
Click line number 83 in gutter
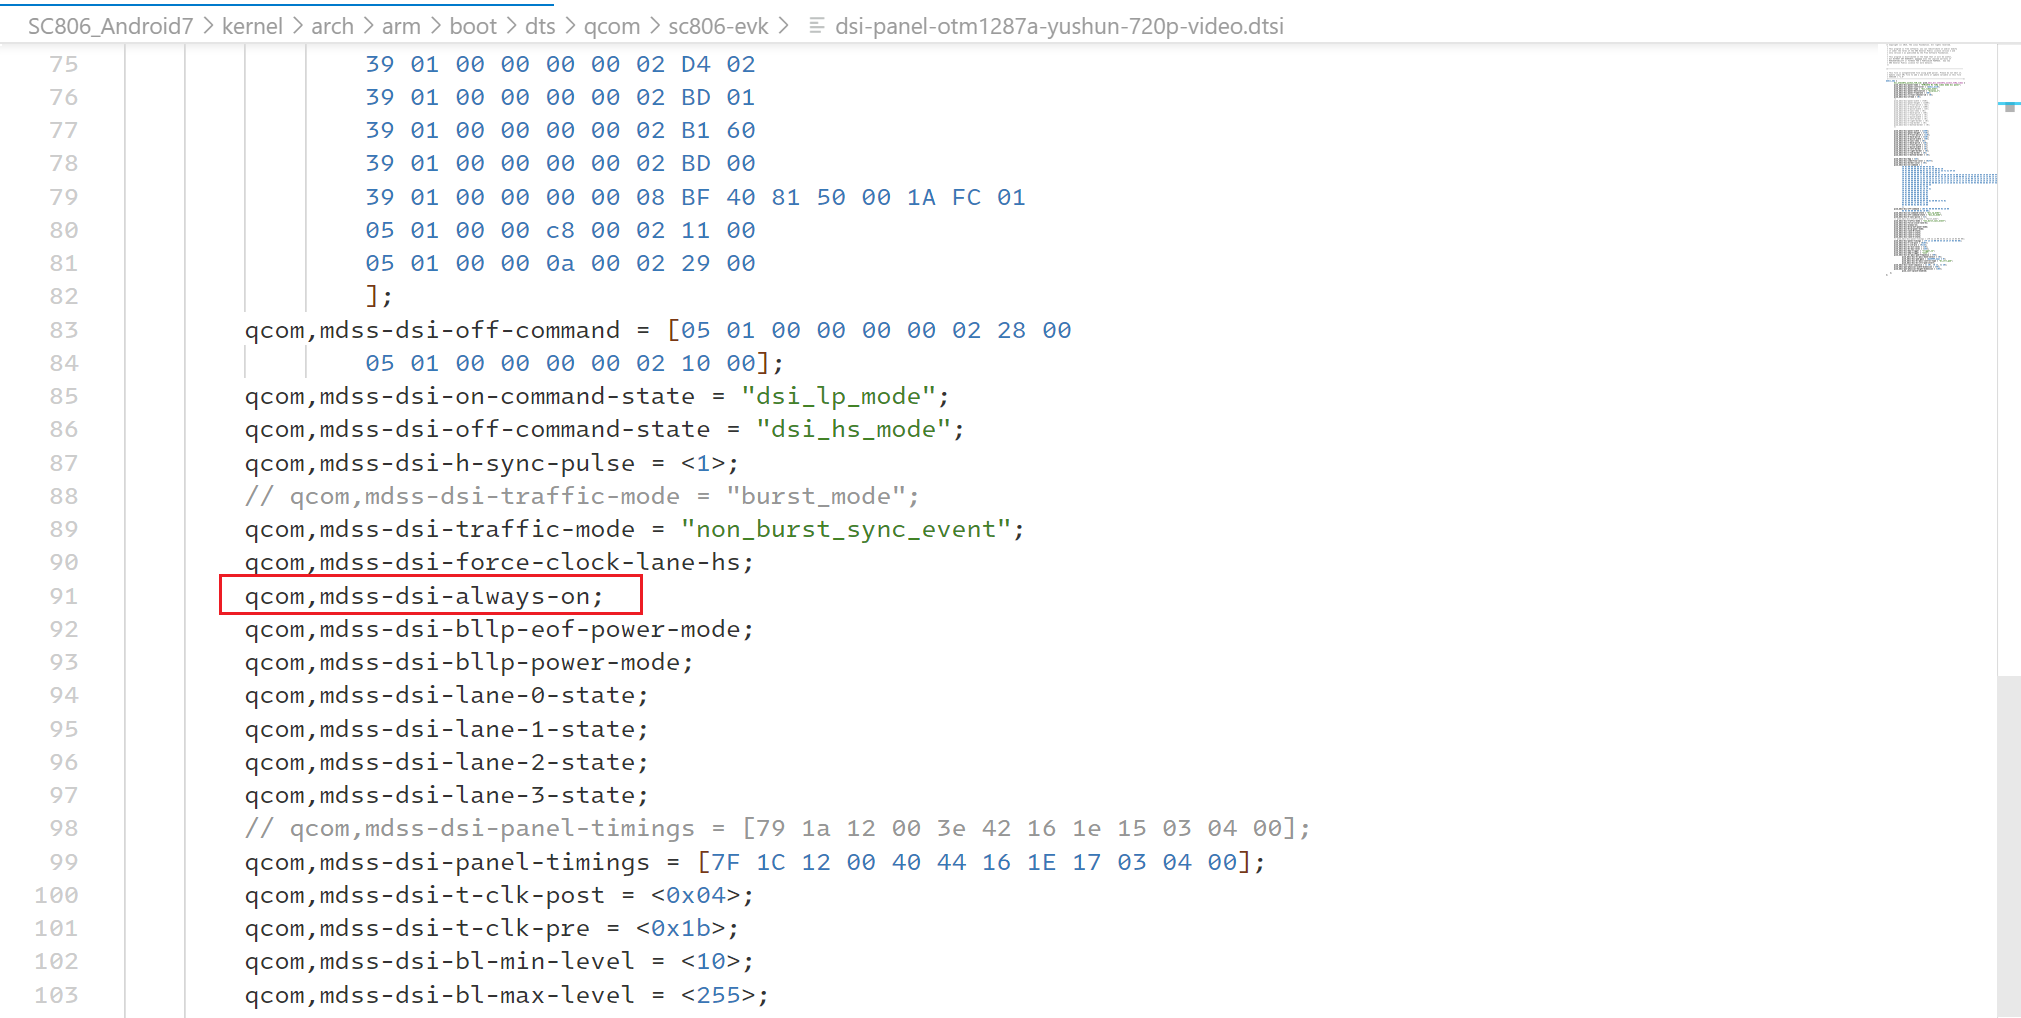click(64, 330)
